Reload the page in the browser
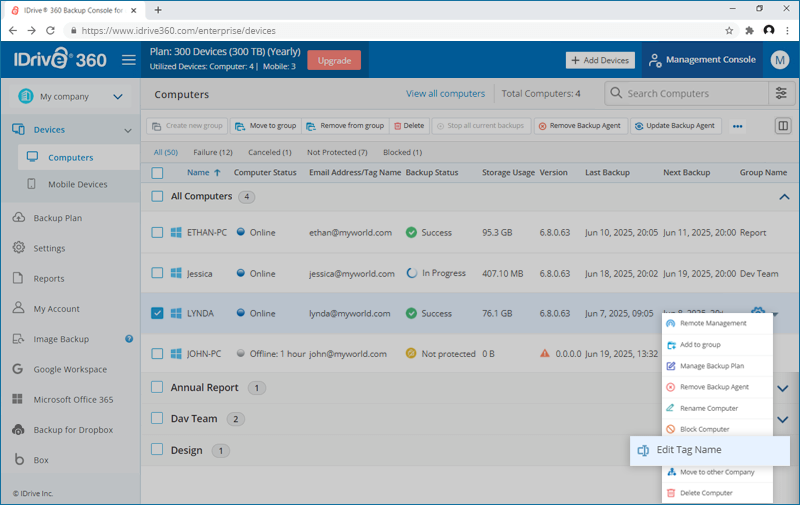The height and width of the screenshot is (505, 800). tap(51, 31)
